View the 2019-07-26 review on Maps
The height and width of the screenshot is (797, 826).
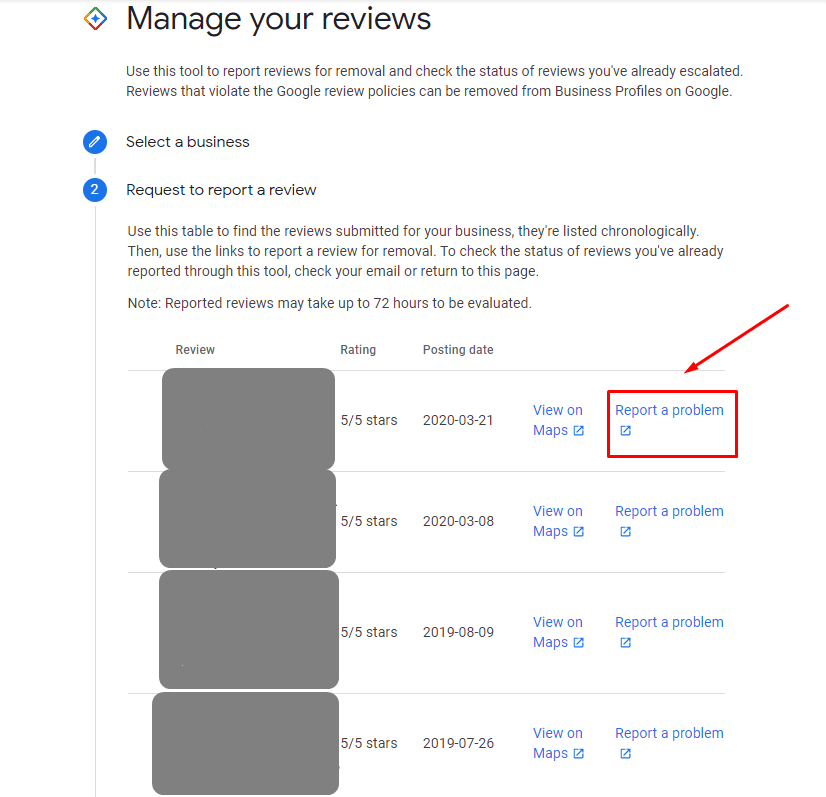[557, 734]
